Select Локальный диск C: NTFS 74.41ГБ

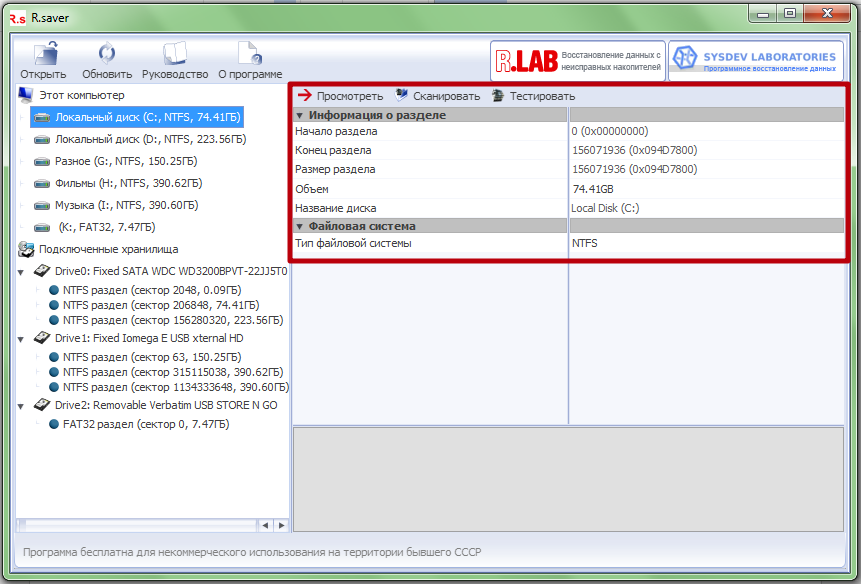(x=137, y=117)
